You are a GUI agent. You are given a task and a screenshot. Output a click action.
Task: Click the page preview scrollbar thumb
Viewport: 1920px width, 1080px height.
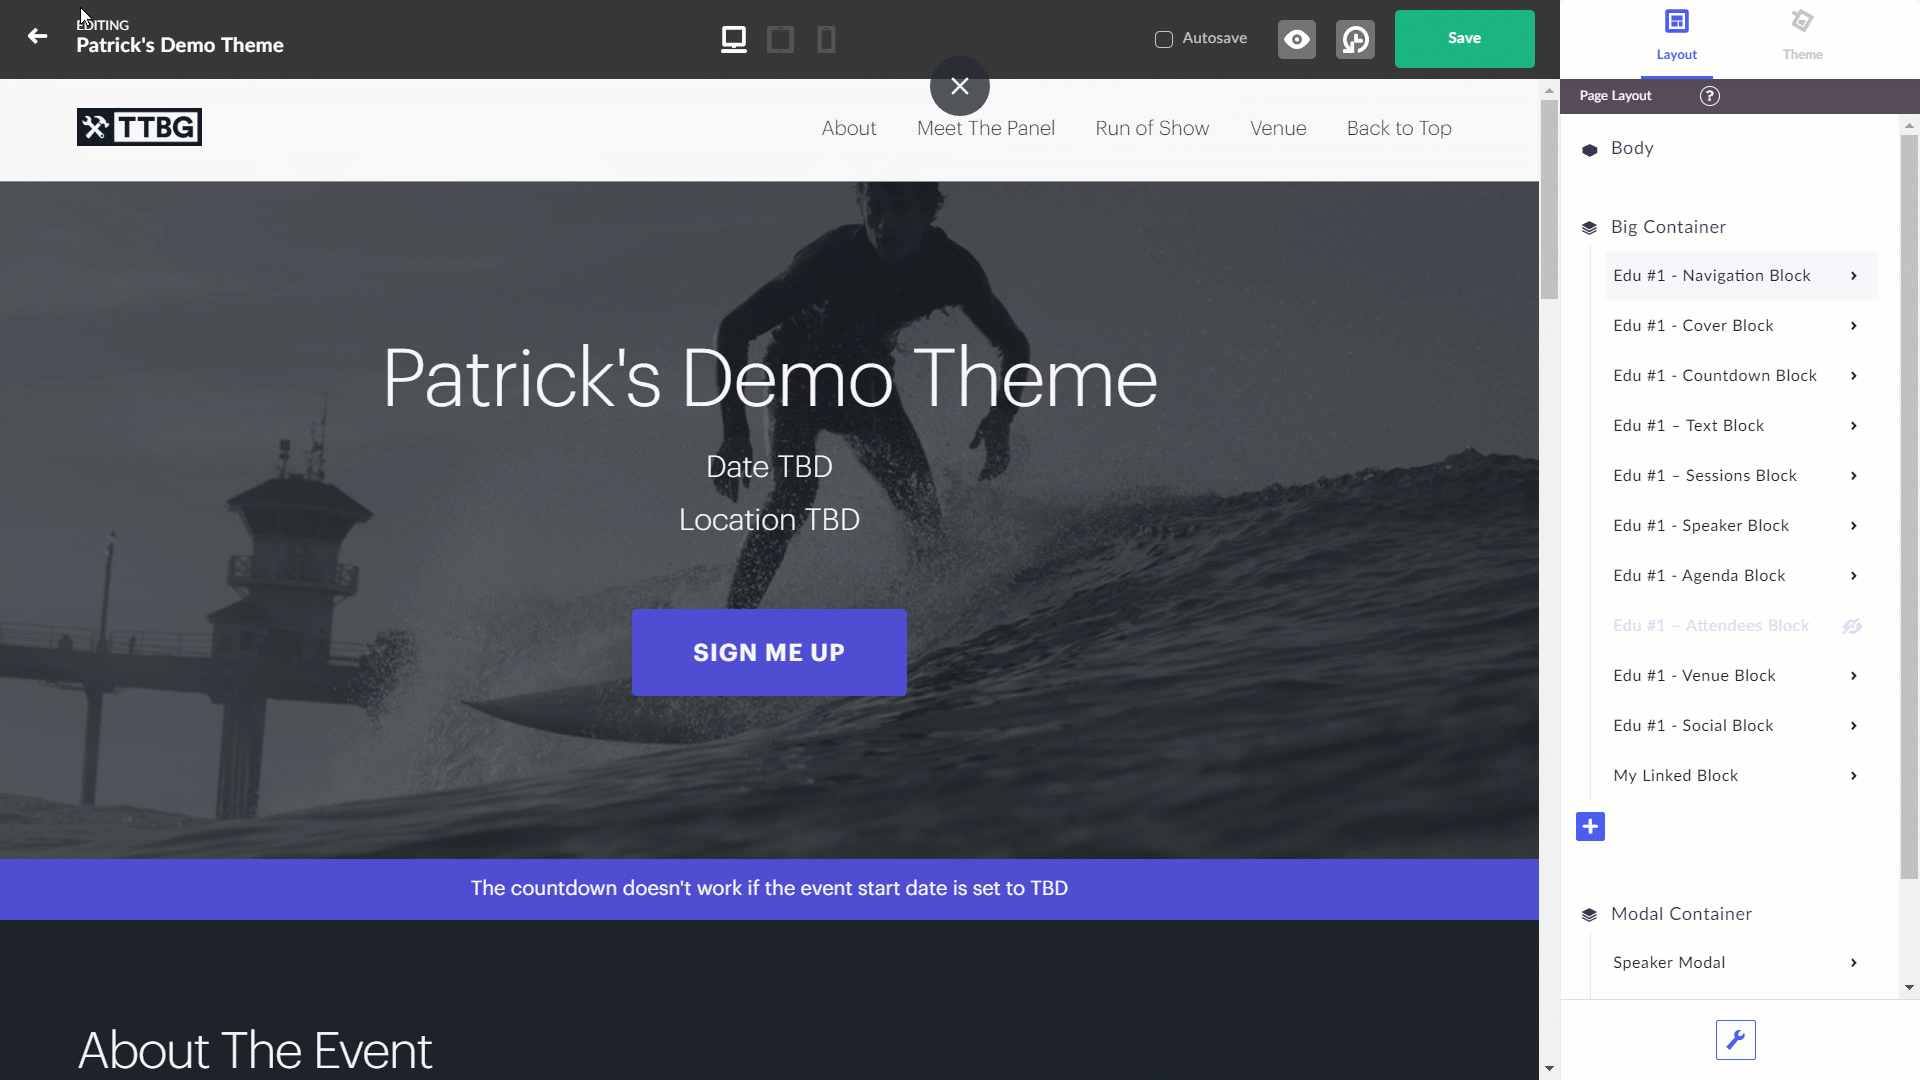1549,200
